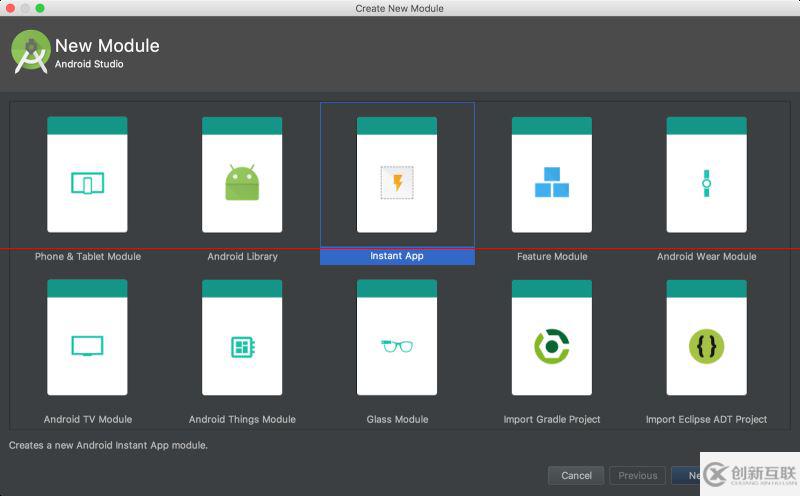Choose the Glass Module eyeglasses icon
Viewport: 800px width, 496px height.
coord(397,346)
